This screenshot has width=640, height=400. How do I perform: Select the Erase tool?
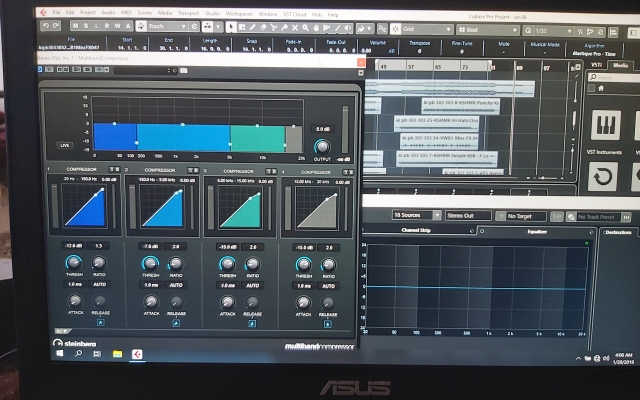coord(263,28)
